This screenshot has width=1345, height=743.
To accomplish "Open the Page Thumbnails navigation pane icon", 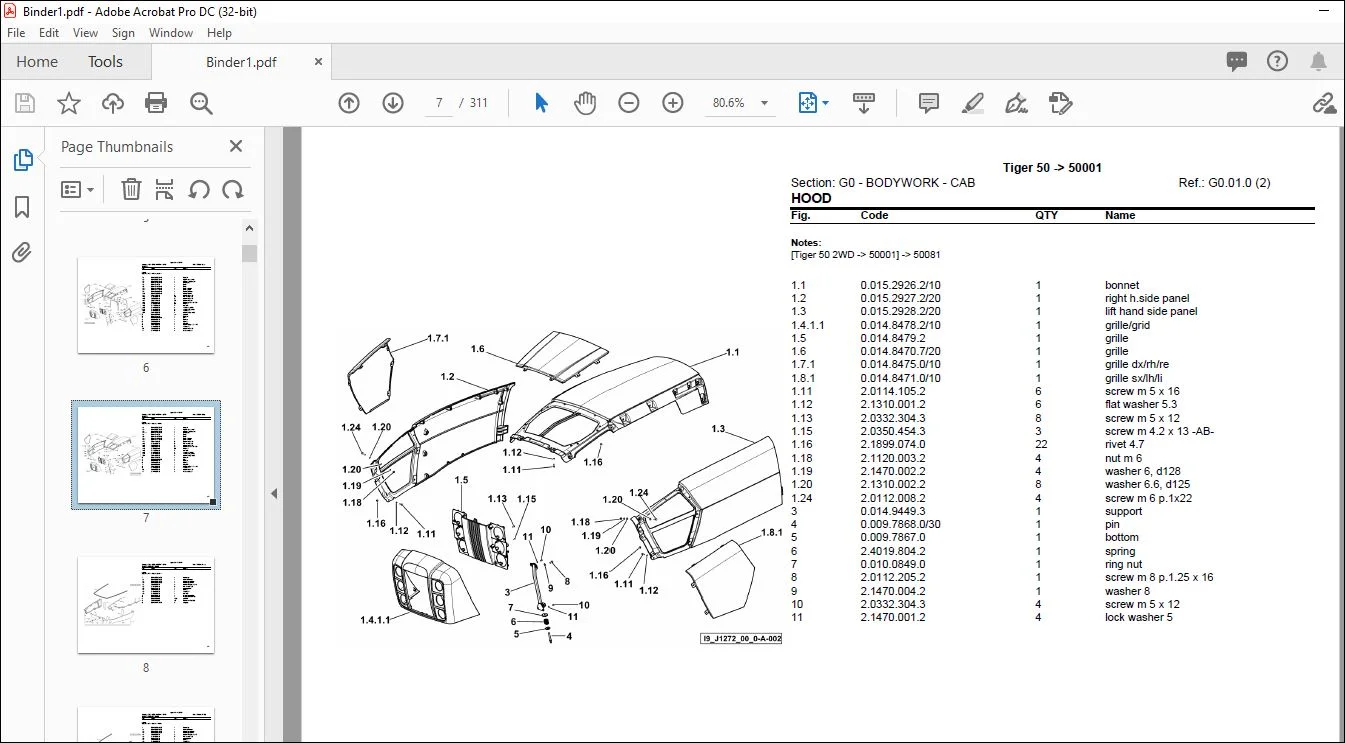I will pos(22,160).
